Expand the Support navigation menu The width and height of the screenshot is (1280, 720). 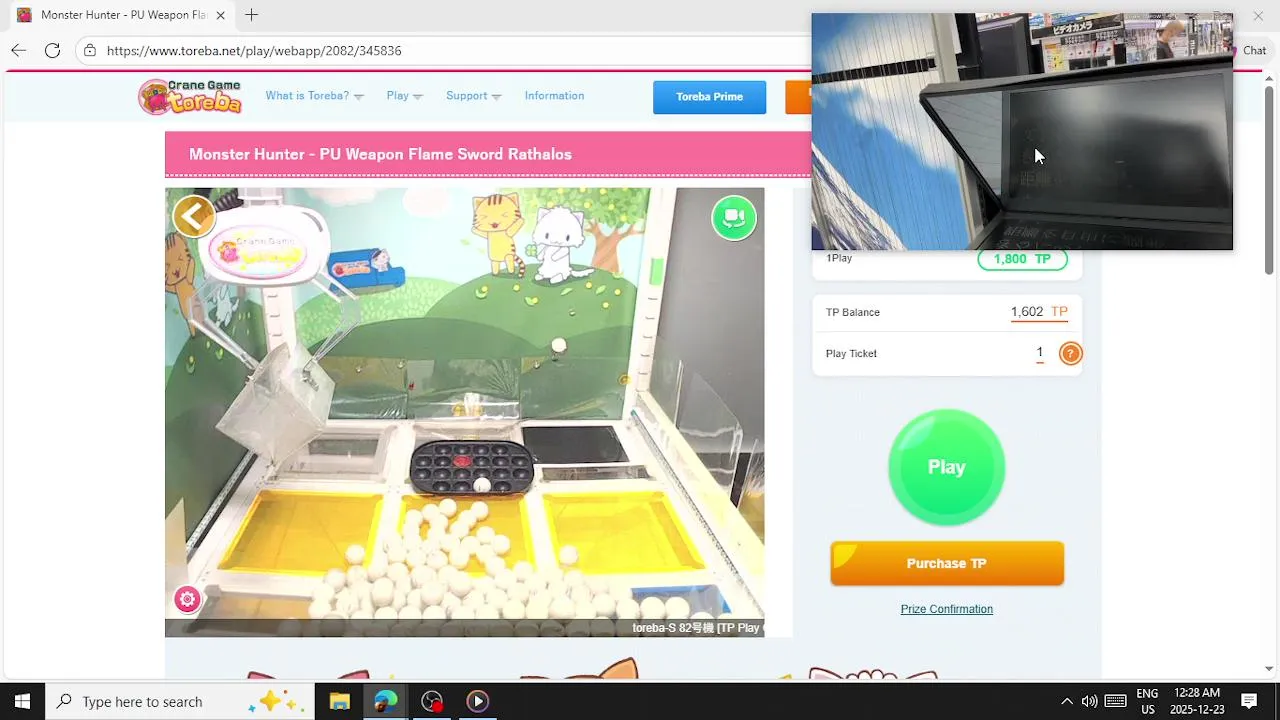473,96
